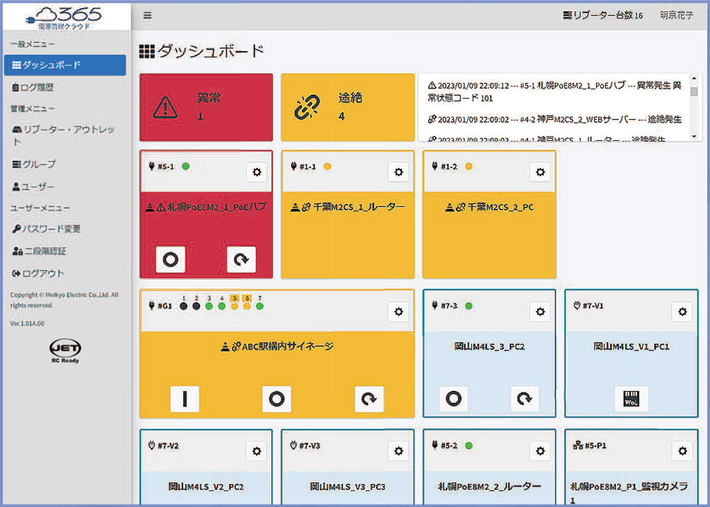Viewport: 710px width, 507px height.
Task: Click the WoL icon on 岡山M4LS_V1_PC1 card
Action: [x=631, y=398]
